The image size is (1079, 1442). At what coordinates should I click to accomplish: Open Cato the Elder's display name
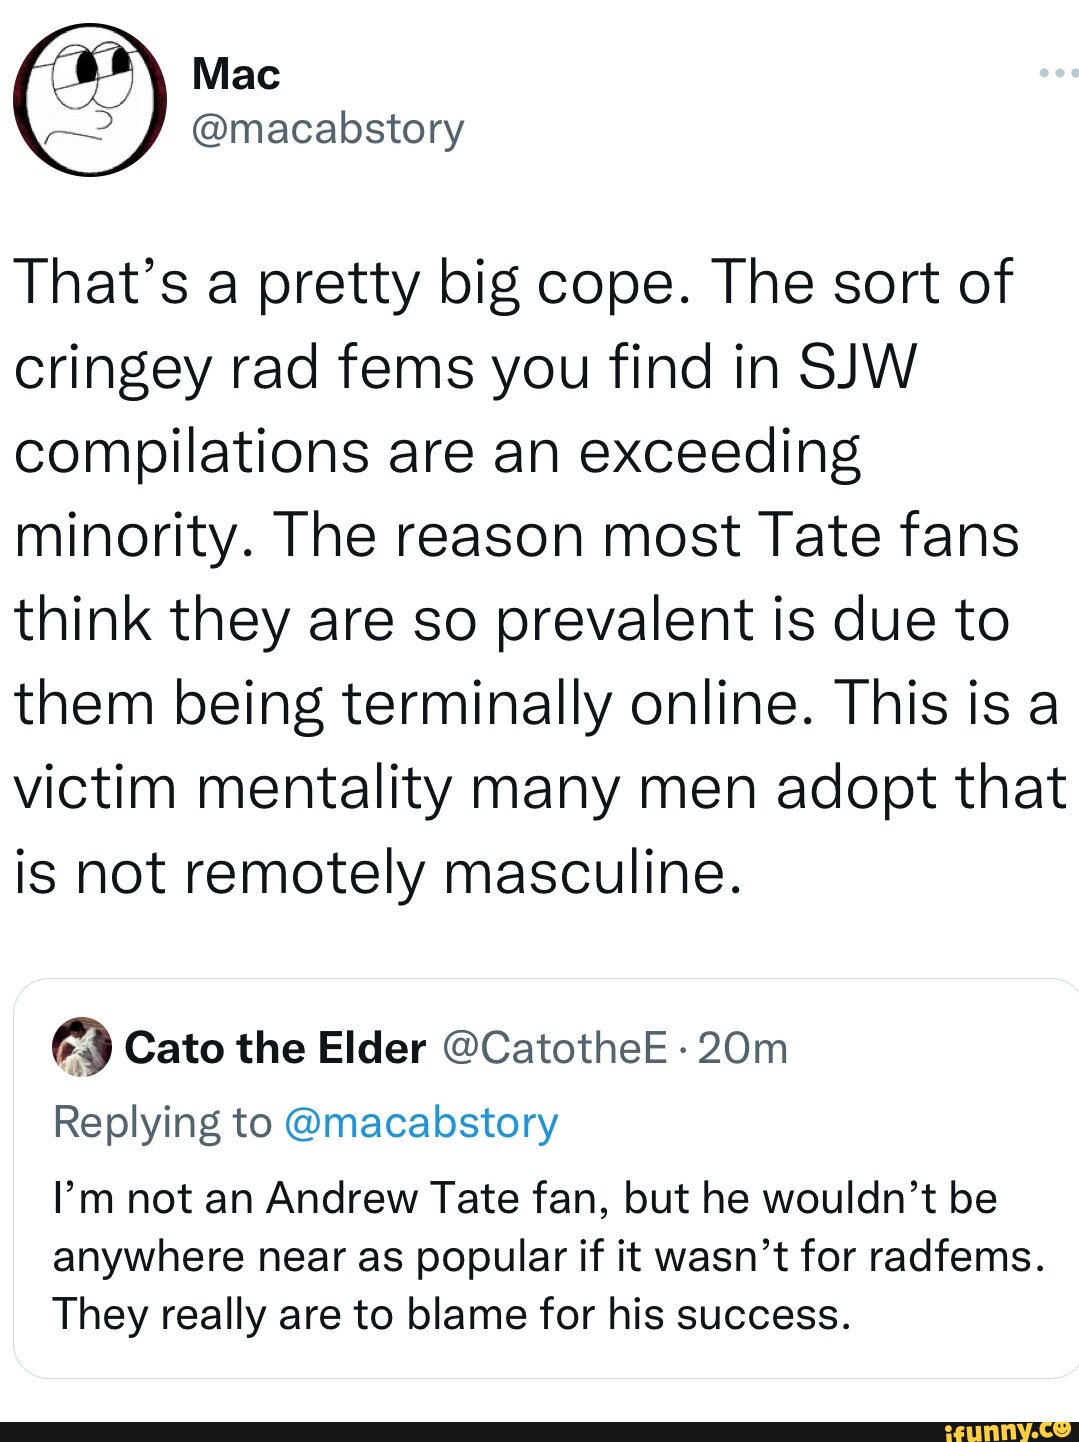click(x=275, y=1048)
